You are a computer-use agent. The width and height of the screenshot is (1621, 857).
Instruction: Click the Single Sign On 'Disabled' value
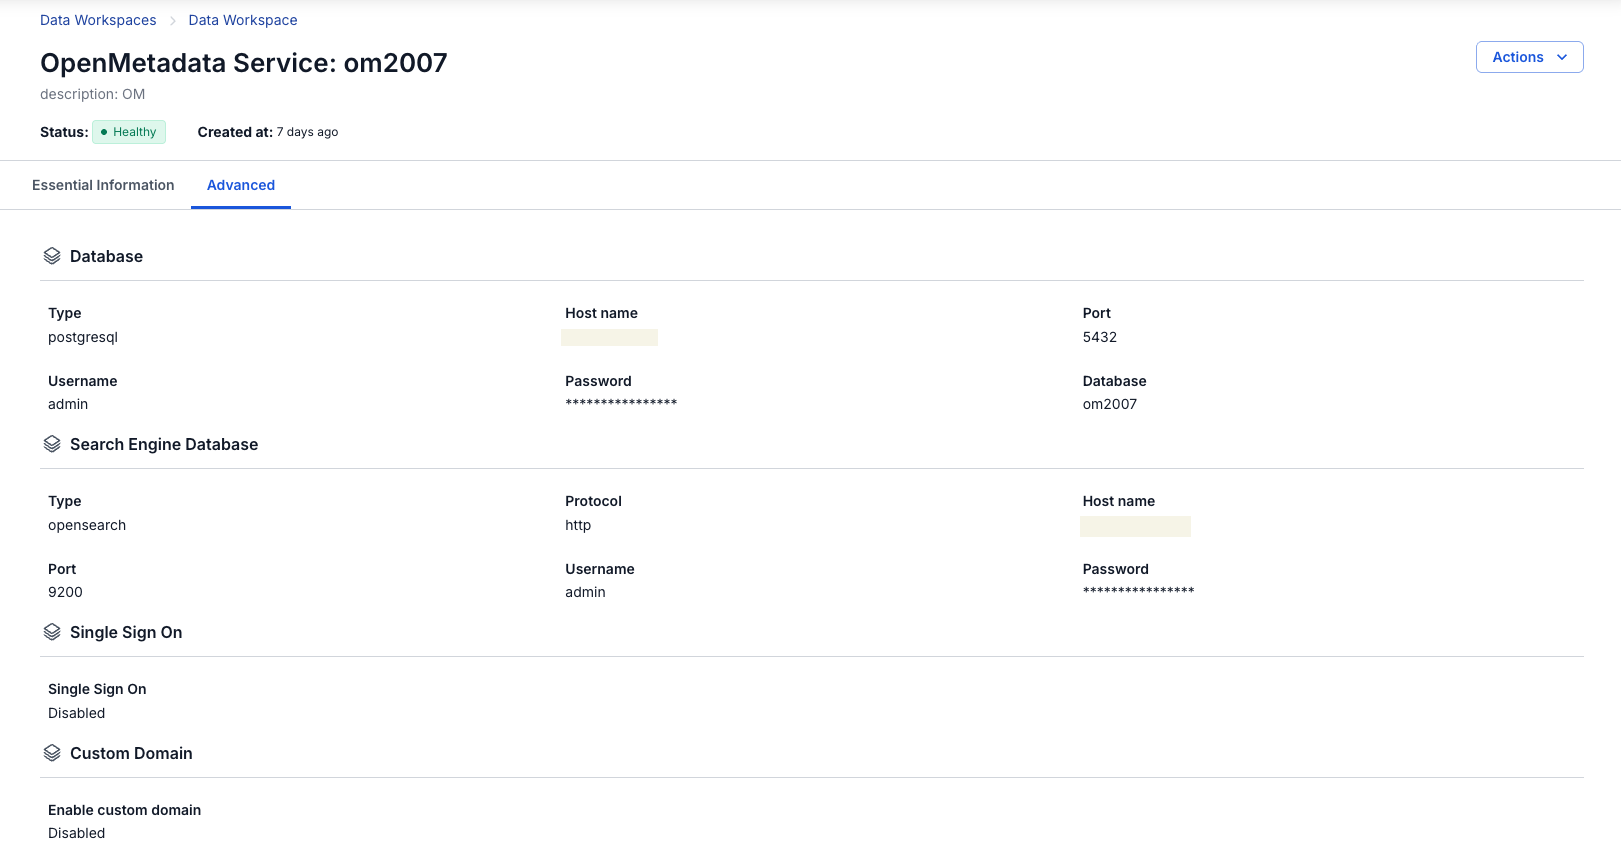coord(77,713)
